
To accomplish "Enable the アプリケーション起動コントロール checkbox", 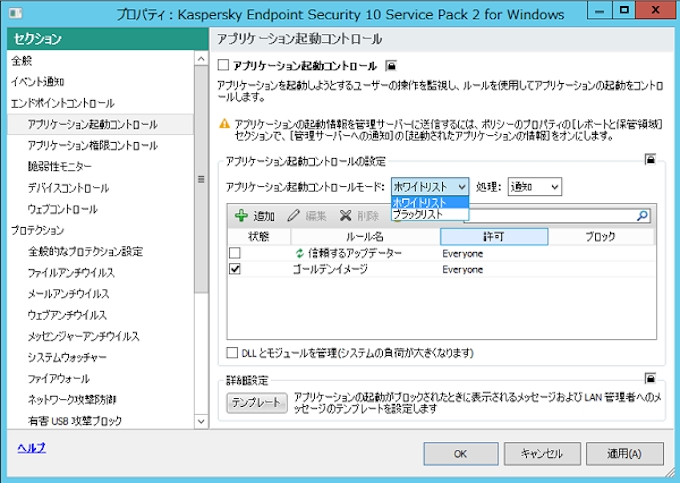I will click(x=224, y=65).
